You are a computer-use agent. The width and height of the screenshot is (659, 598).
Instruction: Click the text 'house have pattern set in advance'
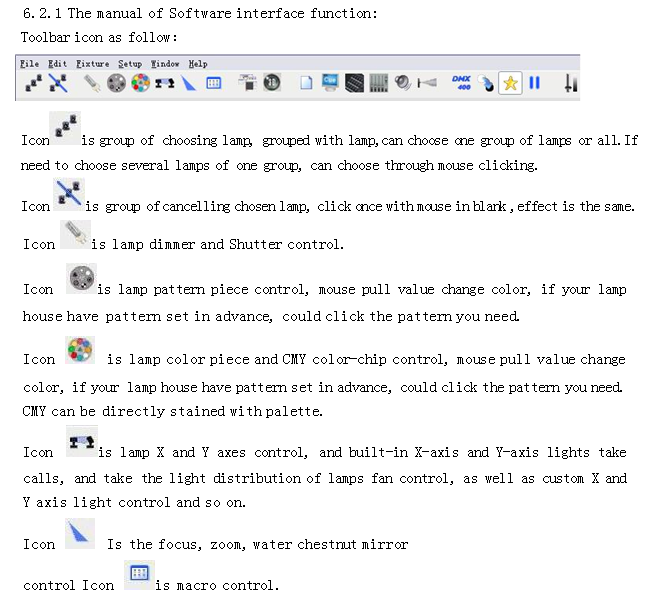pyautogui.click(x=147, y=316)
